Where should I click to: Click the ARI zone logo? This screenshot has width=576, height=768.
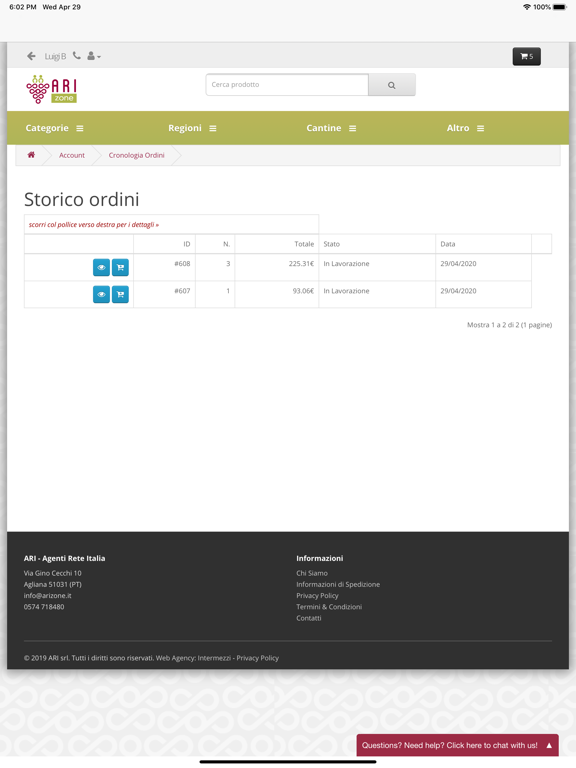click(51, 89)
